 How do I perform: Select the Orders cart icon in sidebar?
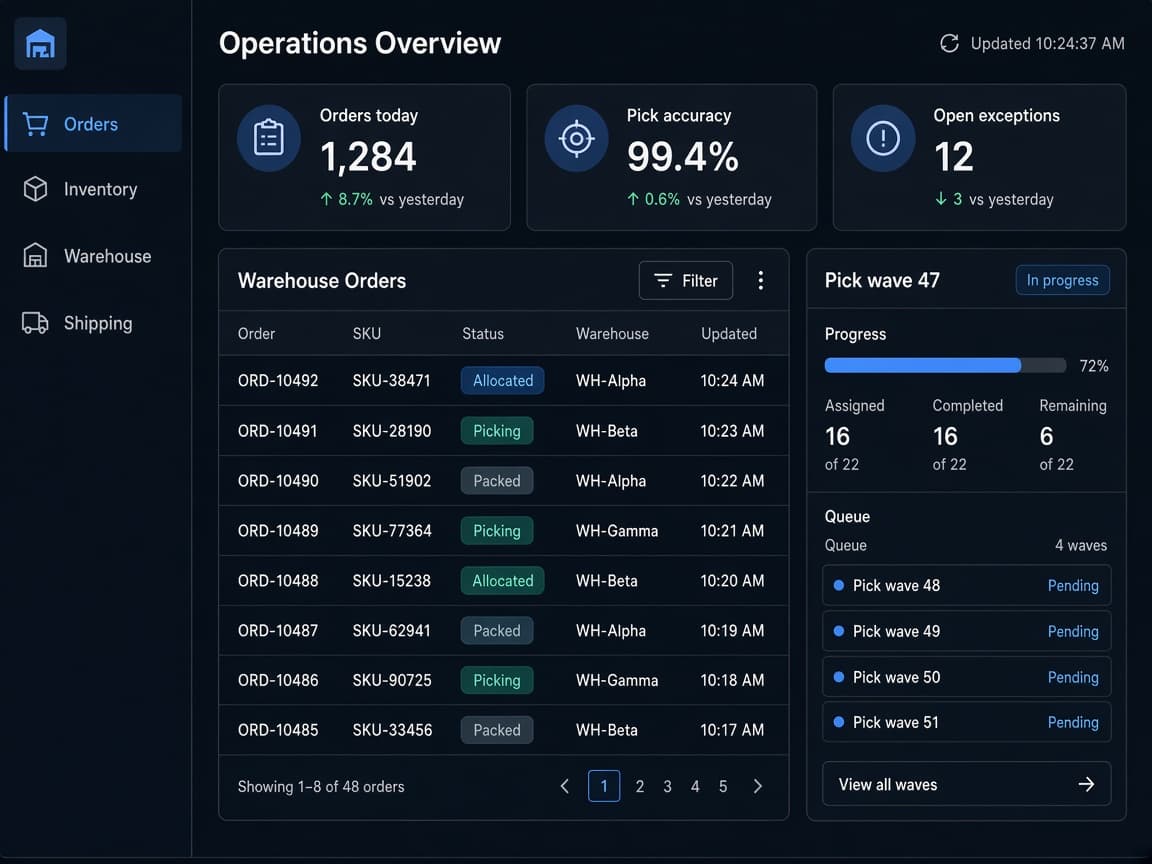coord(35,124)
